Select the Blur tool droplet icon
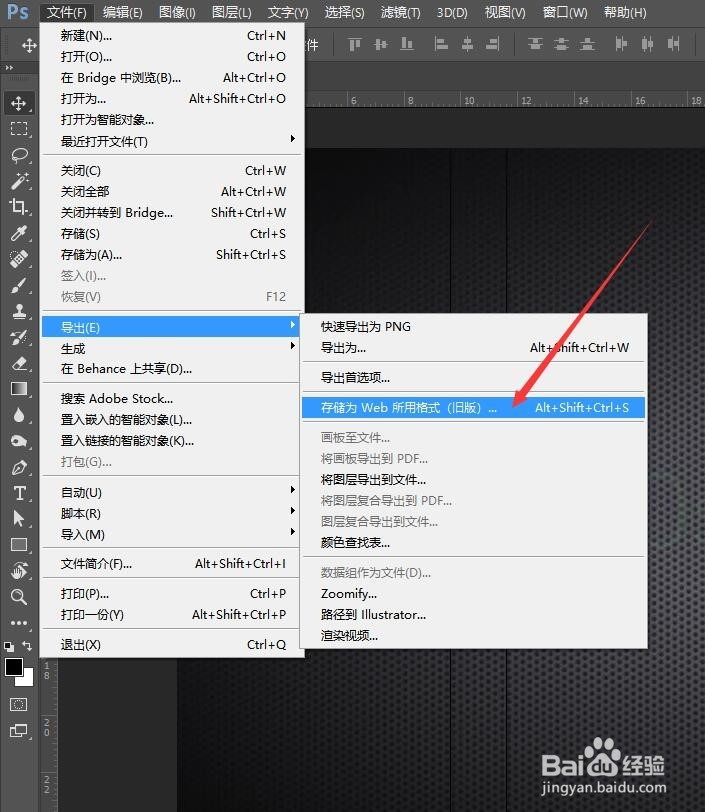 (19, 415)
